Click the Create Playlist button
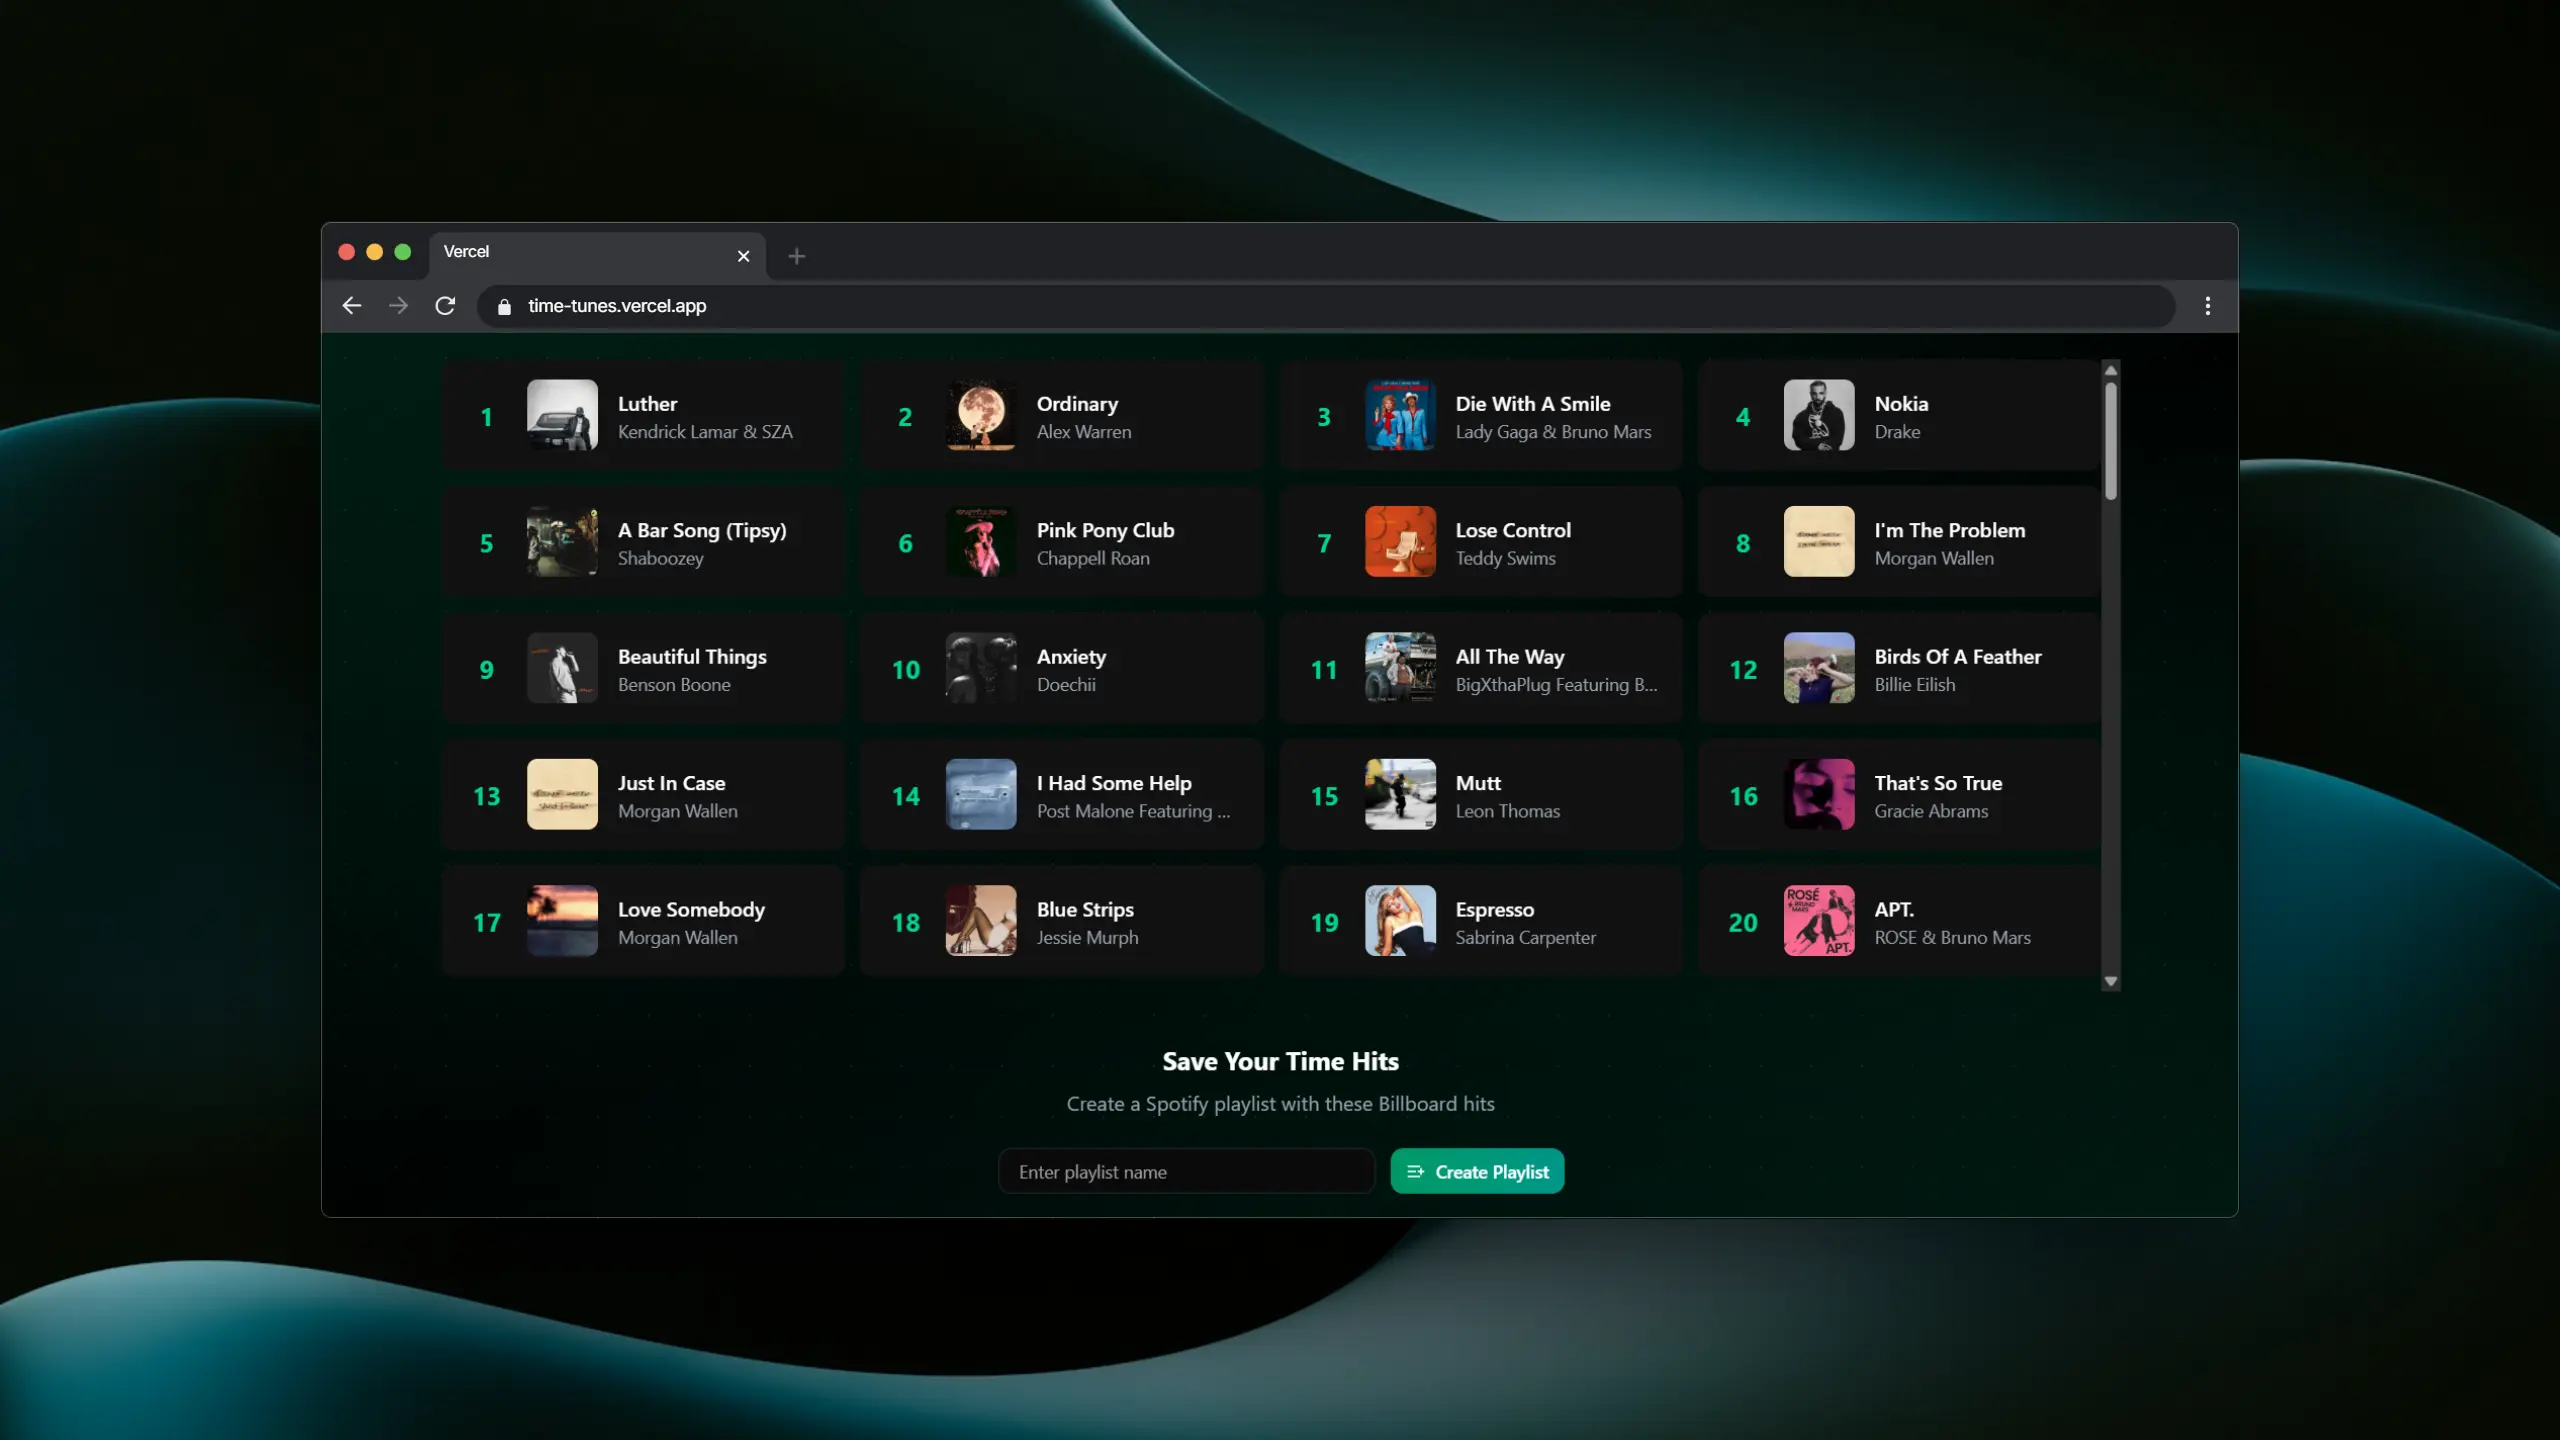Screen dimensions: 2560x1440 (1477, 1171)
